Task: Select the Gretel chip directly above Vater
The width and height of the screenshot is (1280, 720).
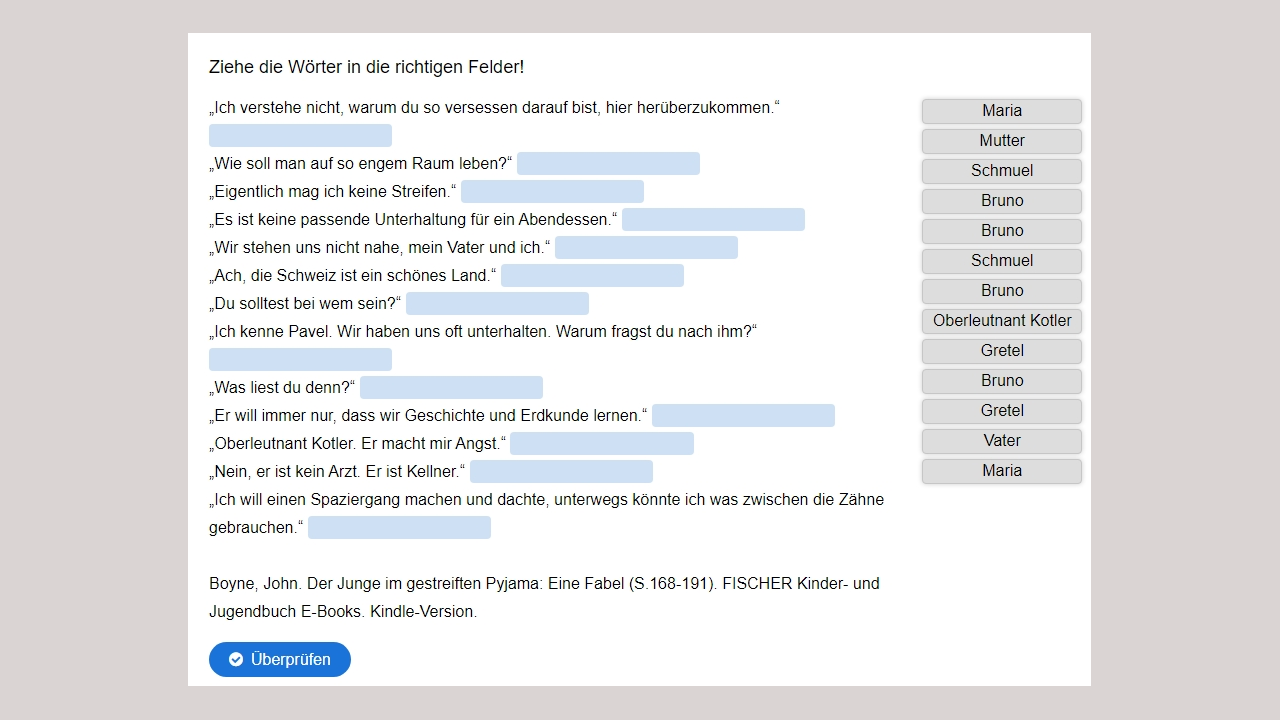Action: coord(1001,411)
